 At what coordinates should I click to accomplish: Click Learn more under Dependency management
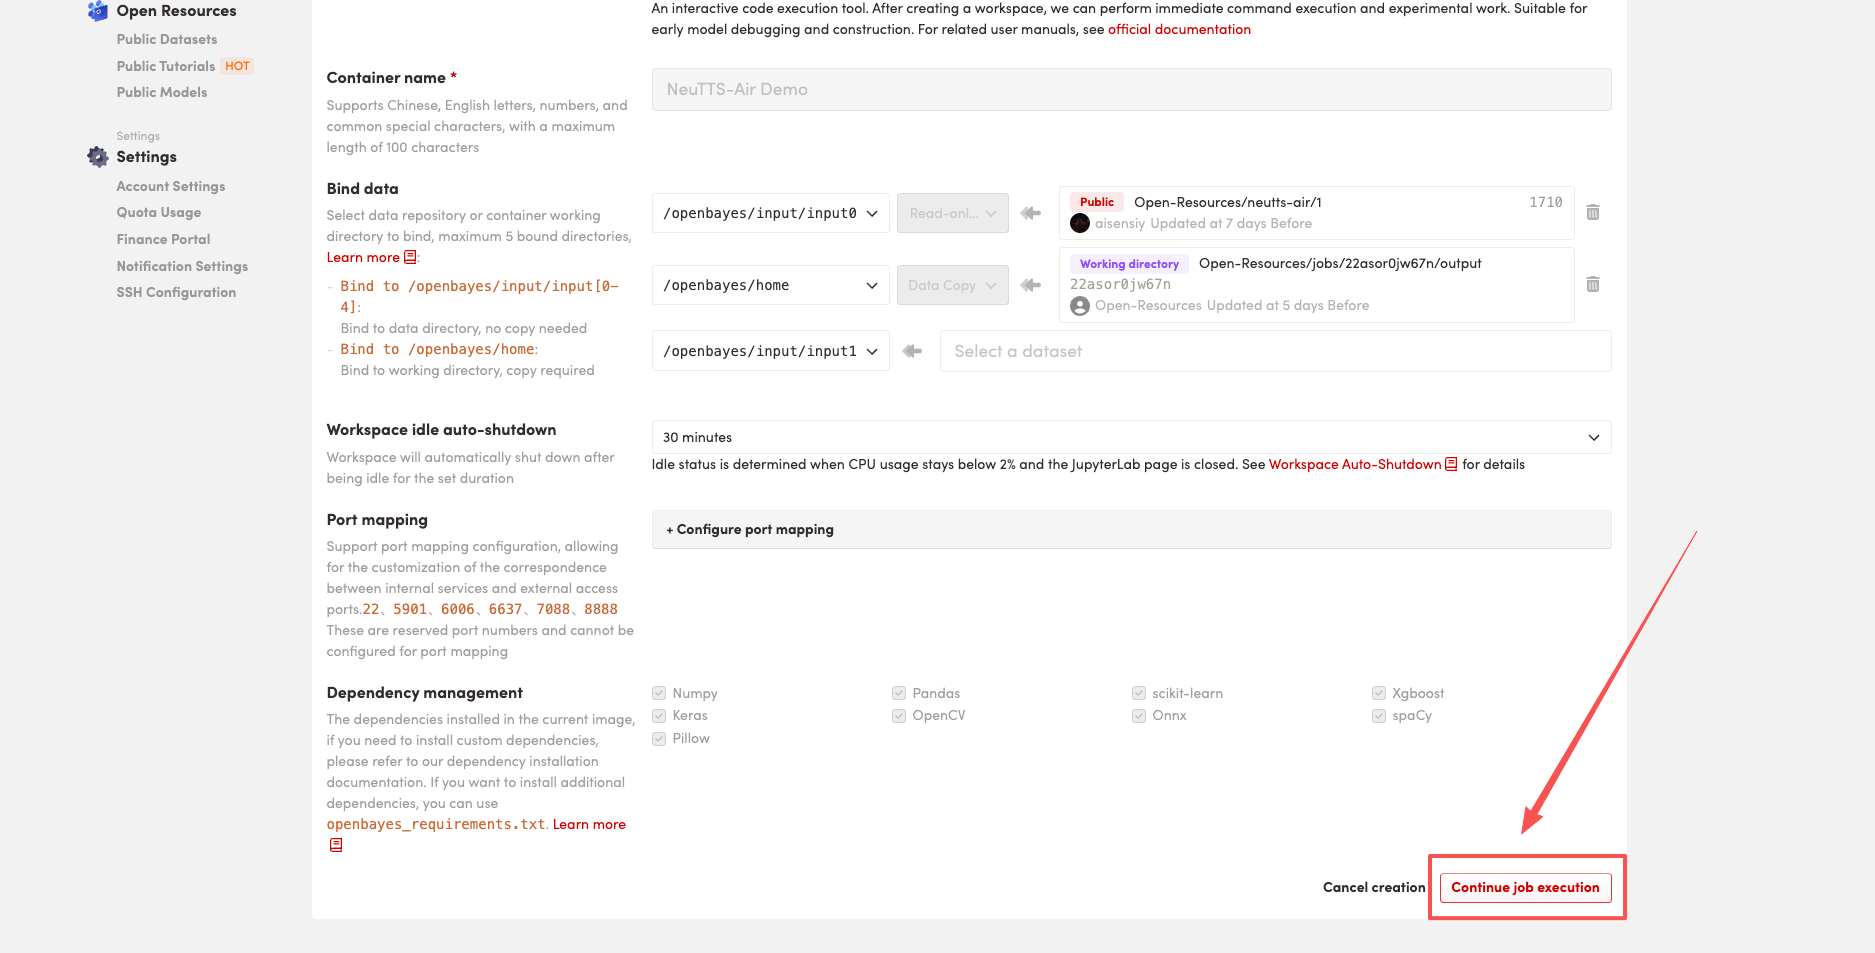[x=589, y=824]
